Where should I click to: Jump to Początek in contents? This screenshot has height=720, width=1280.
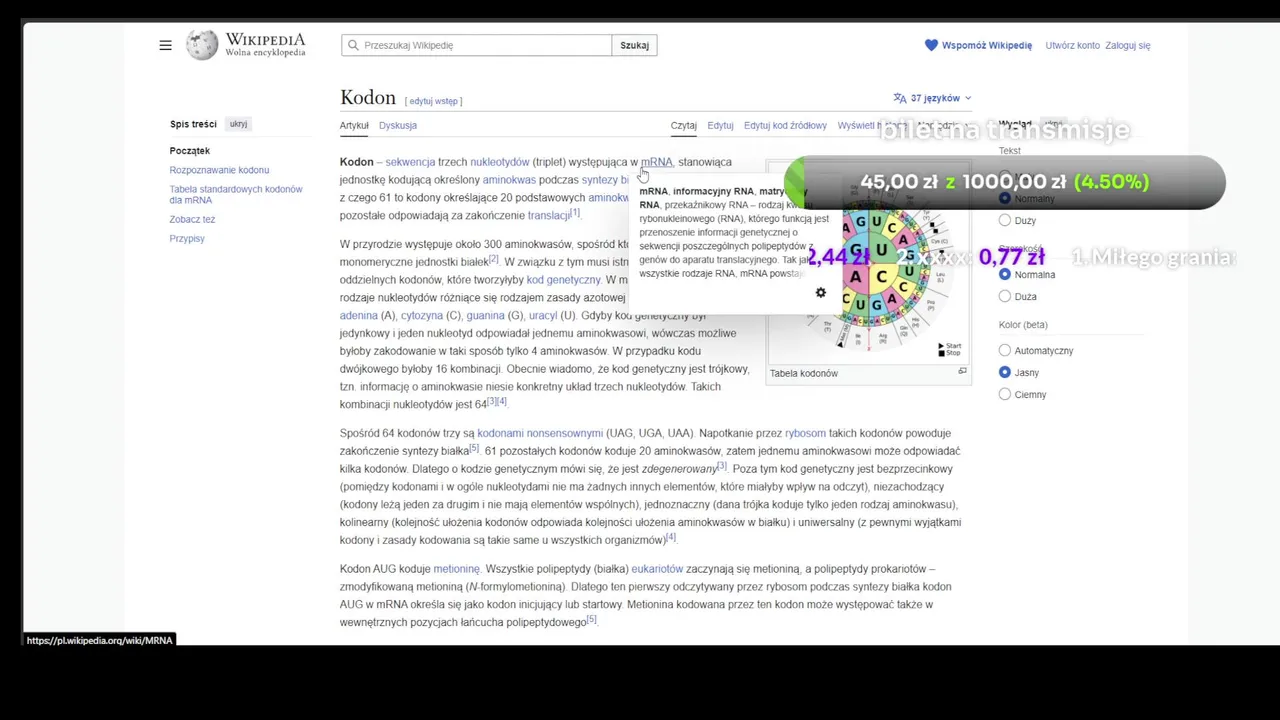coord(190,150)
